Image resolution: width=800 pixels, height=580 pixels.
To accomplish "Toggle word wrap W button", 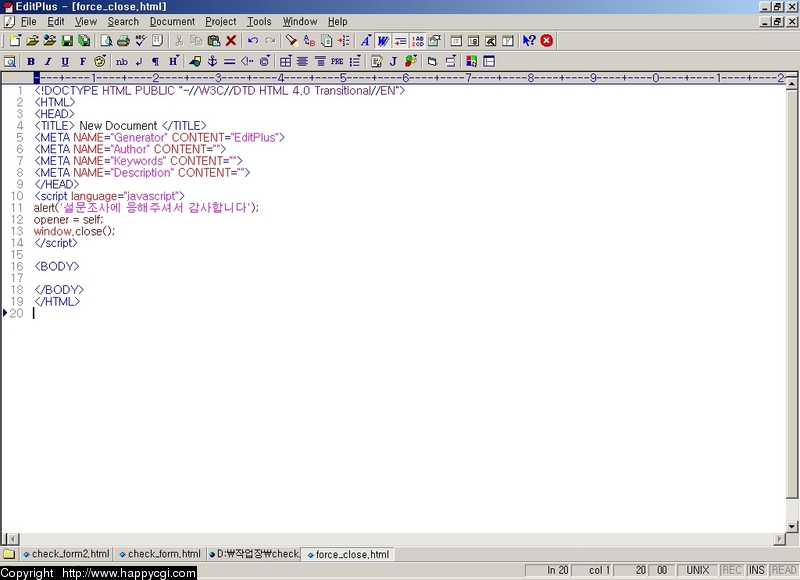I will coord(383,41).
